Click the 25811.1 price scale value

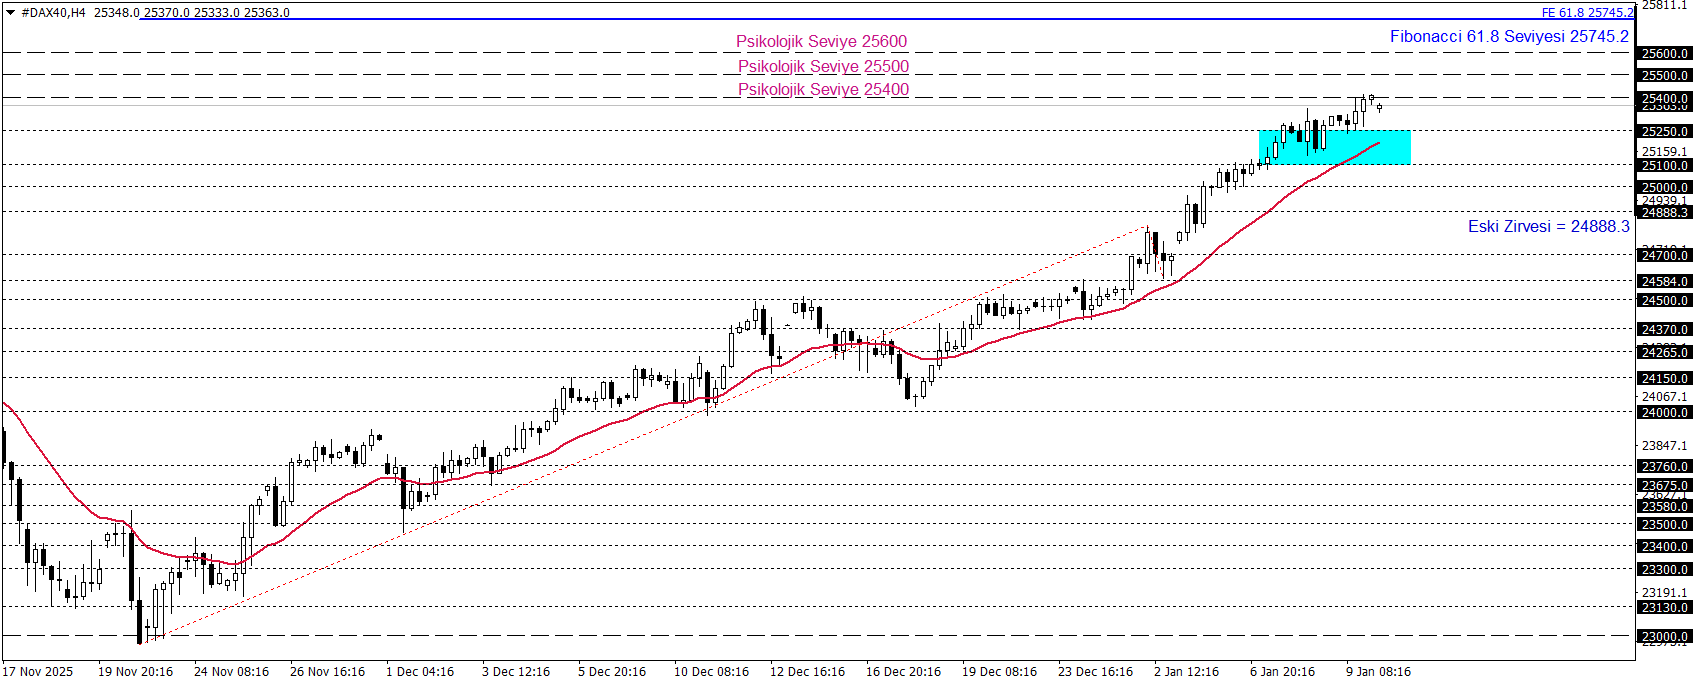tap(1665, 6)
